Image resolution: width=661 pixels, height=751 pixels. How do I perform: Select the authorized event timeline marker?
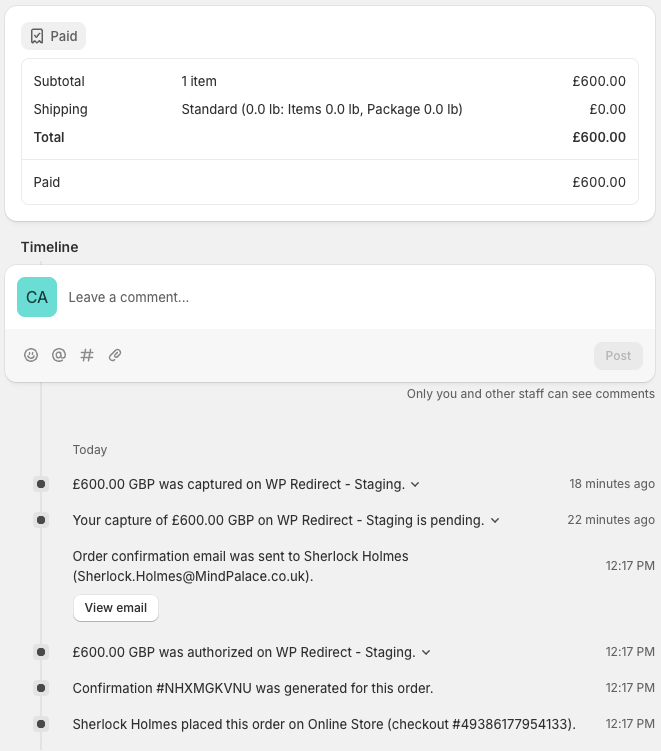click(x=41, y=652)
